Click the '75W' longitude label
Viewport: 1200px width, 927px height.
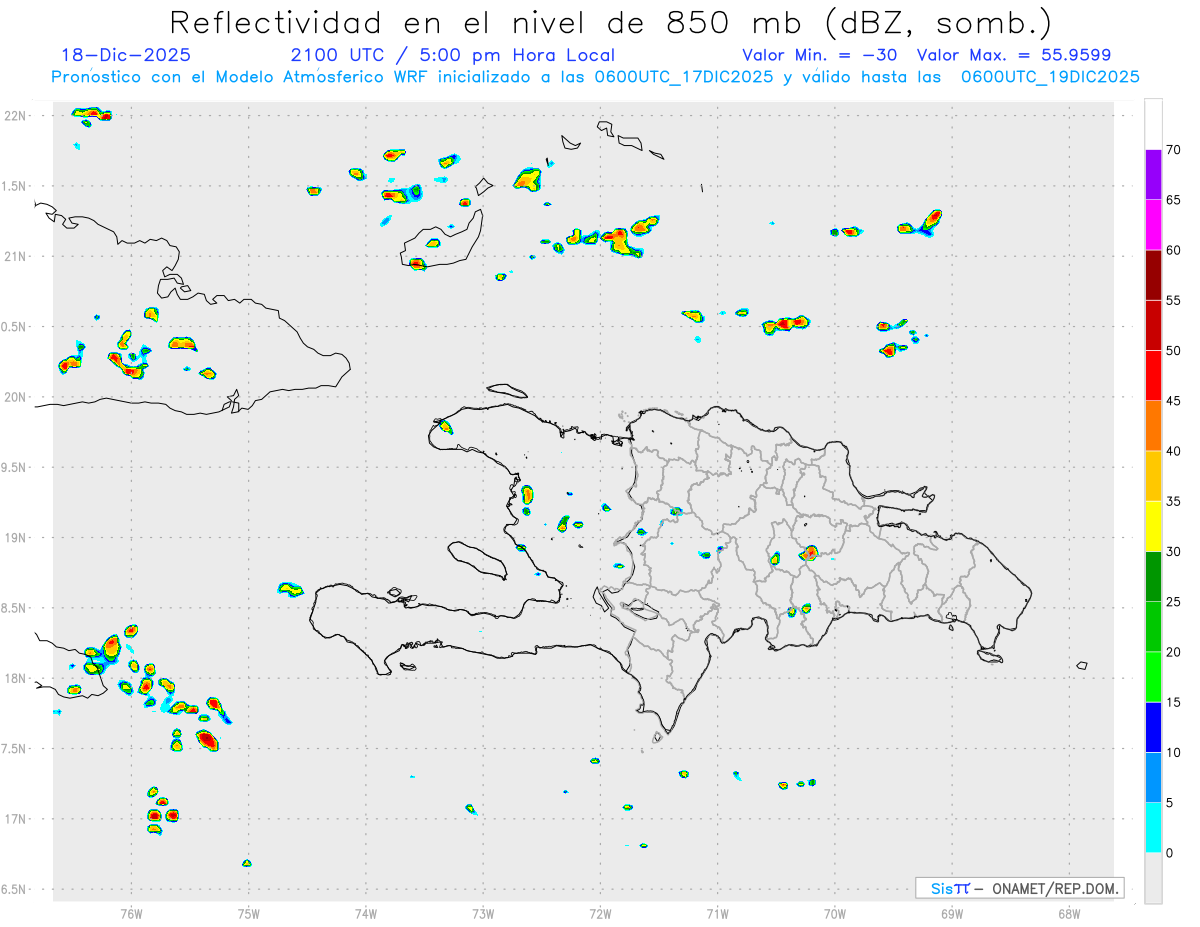click(x=249, y=914)
